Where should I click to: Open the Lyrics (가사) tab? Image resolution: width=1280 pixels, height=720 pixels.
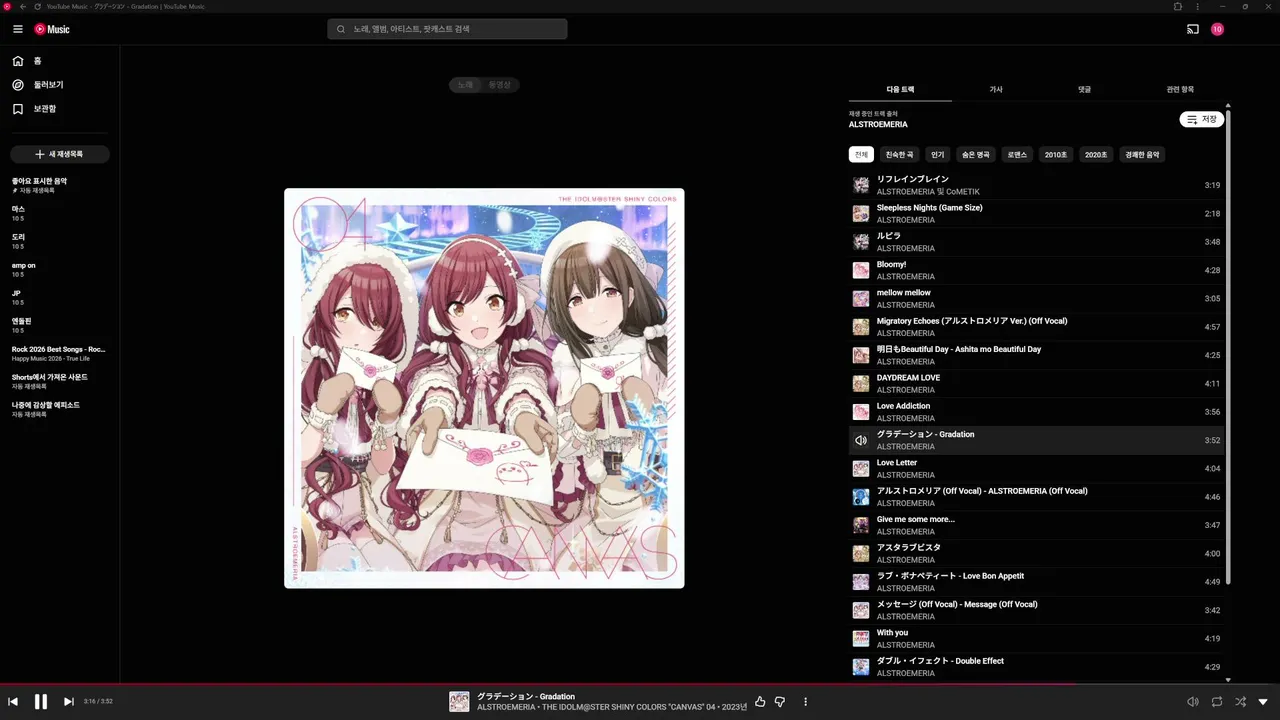point(996,89)
